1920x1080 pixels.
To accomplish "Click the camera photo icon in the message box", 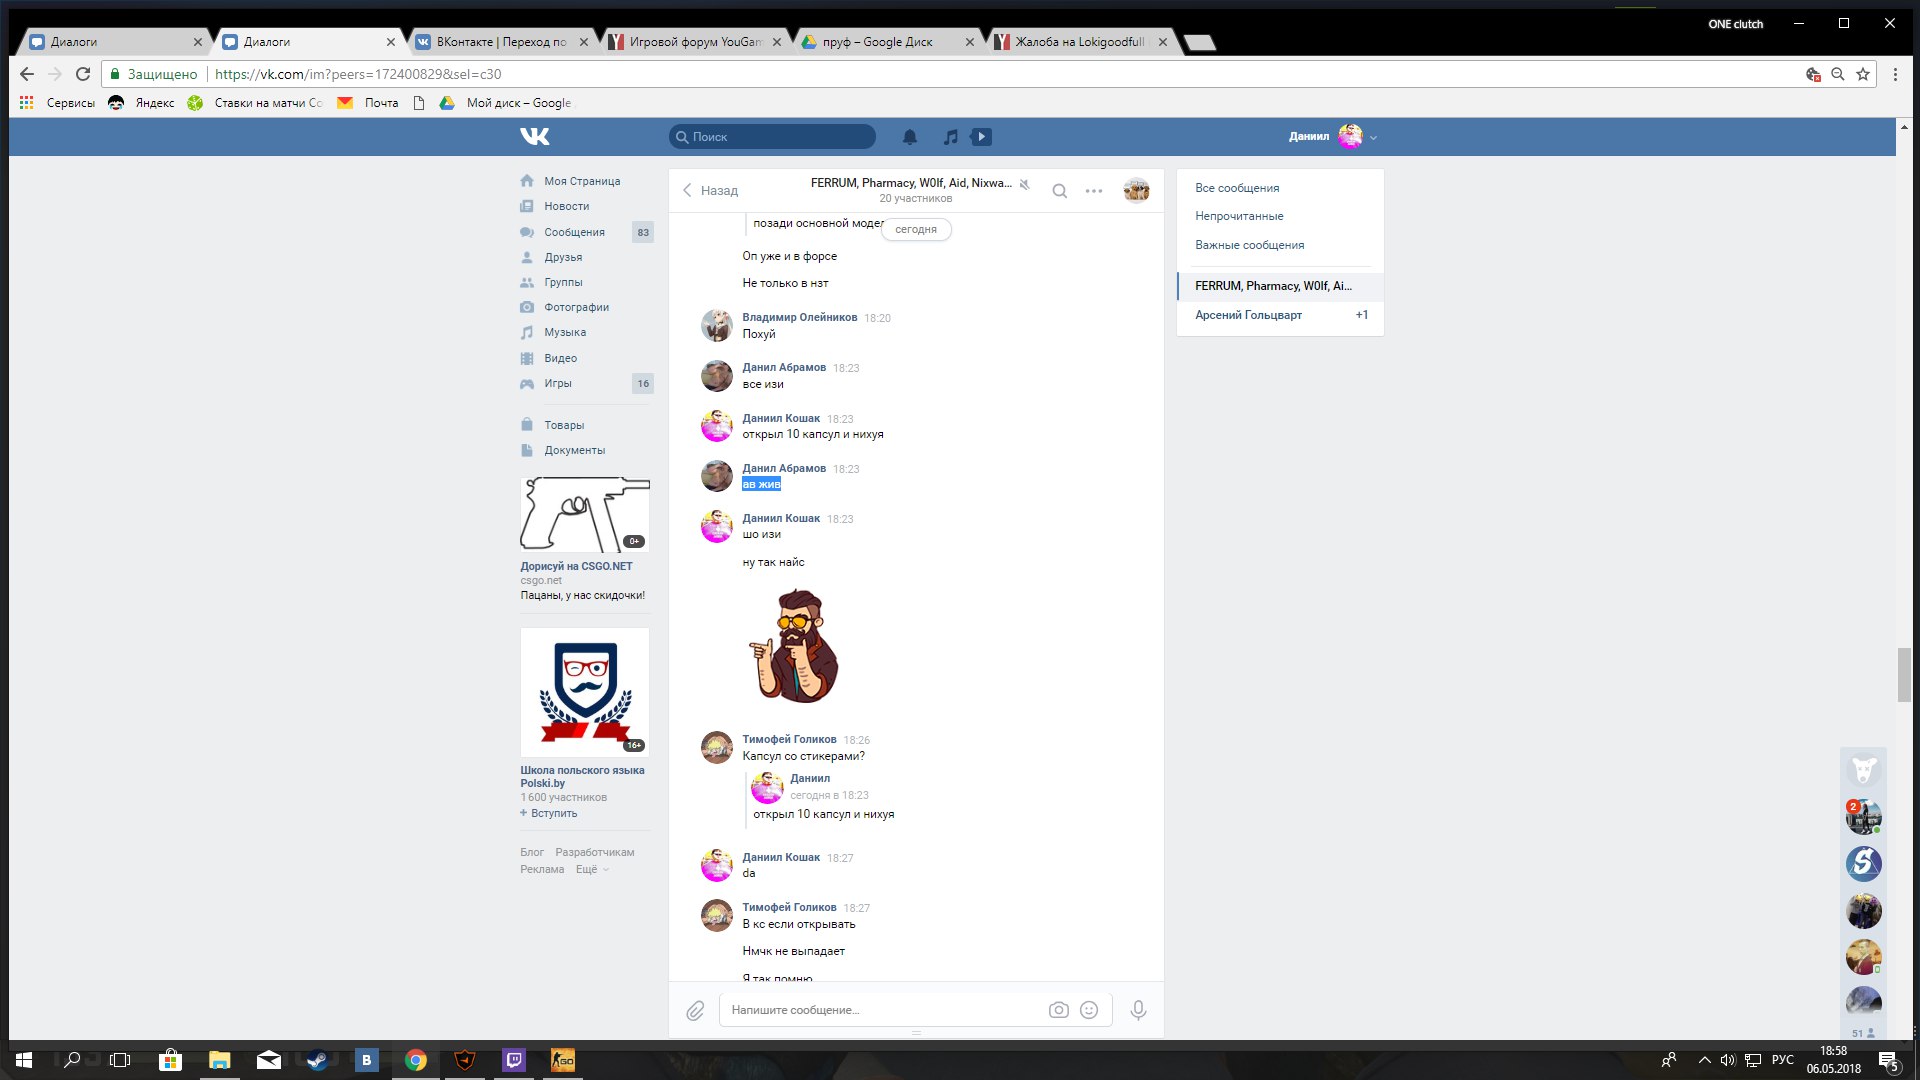I will coord(1058,1010).
